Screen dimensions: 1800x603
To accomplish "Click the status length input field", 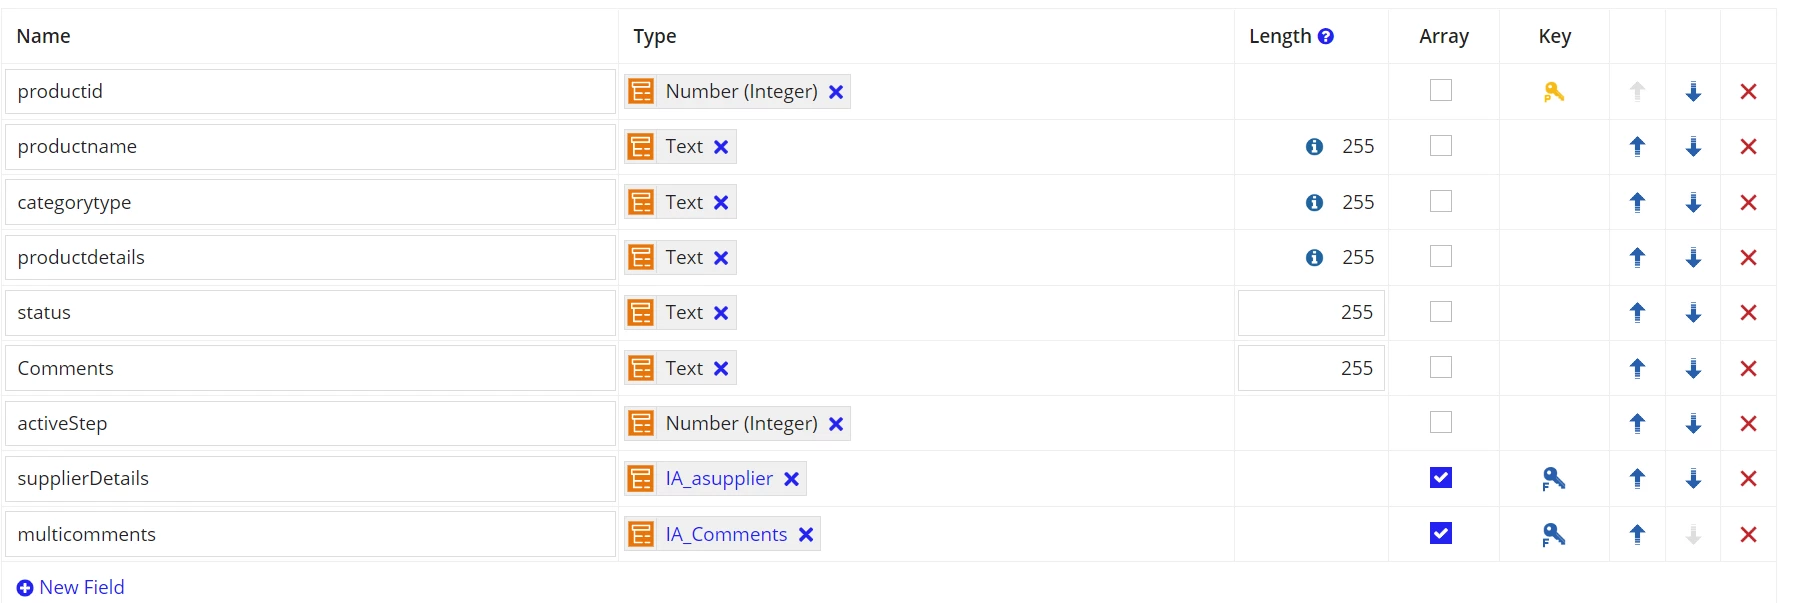I will [1311, 313].
